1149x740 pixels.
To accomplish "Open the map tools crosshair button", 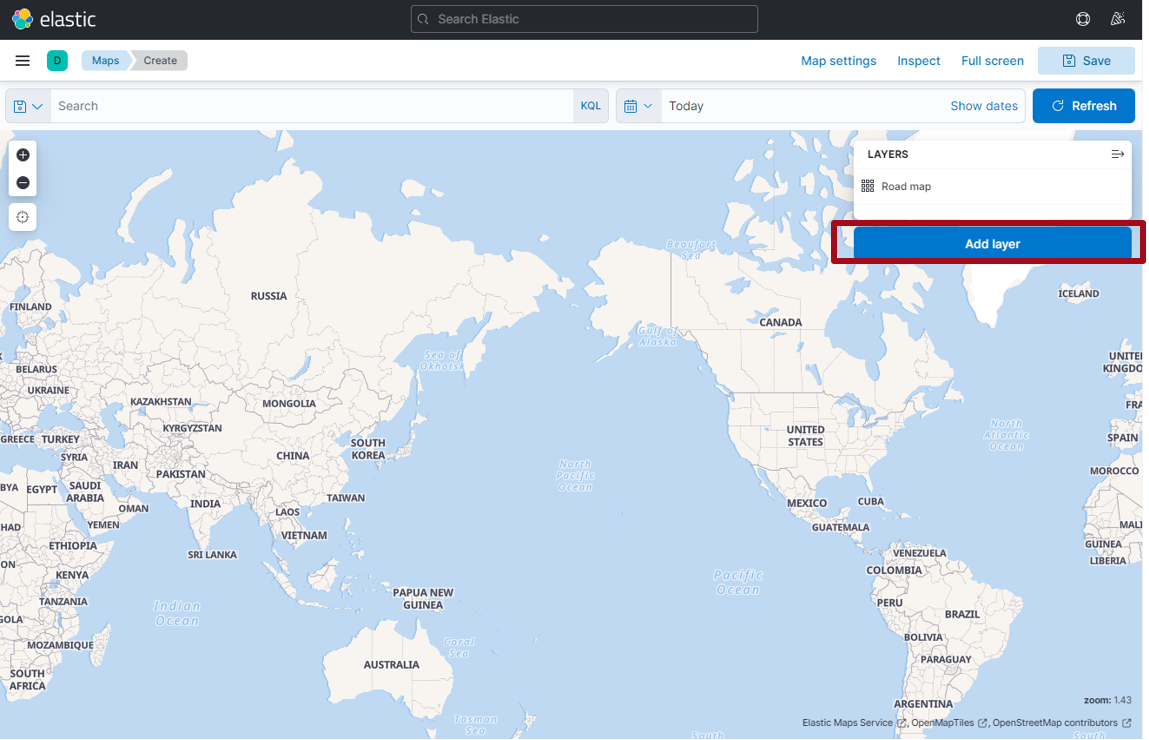I will [23, 217].
